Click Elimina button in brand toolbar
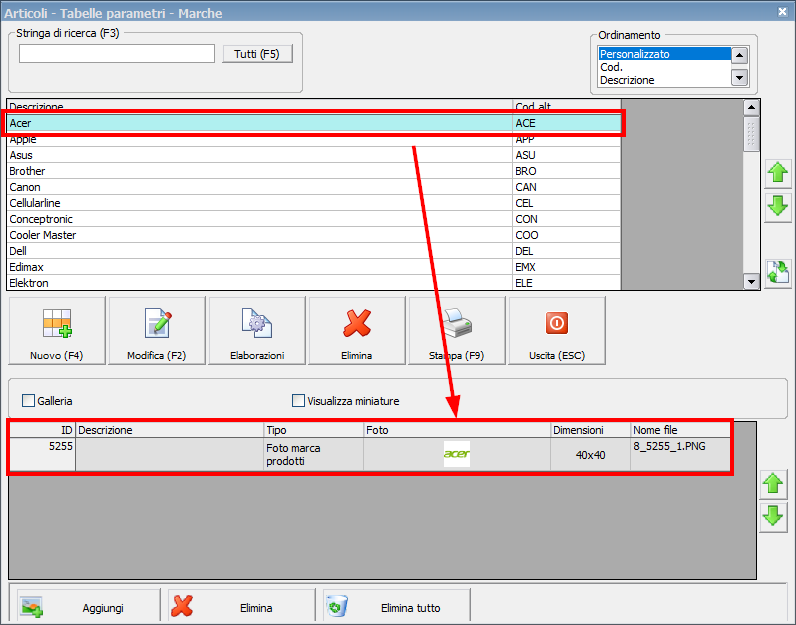Screen dimensions: 796x625 pos(357,331)
